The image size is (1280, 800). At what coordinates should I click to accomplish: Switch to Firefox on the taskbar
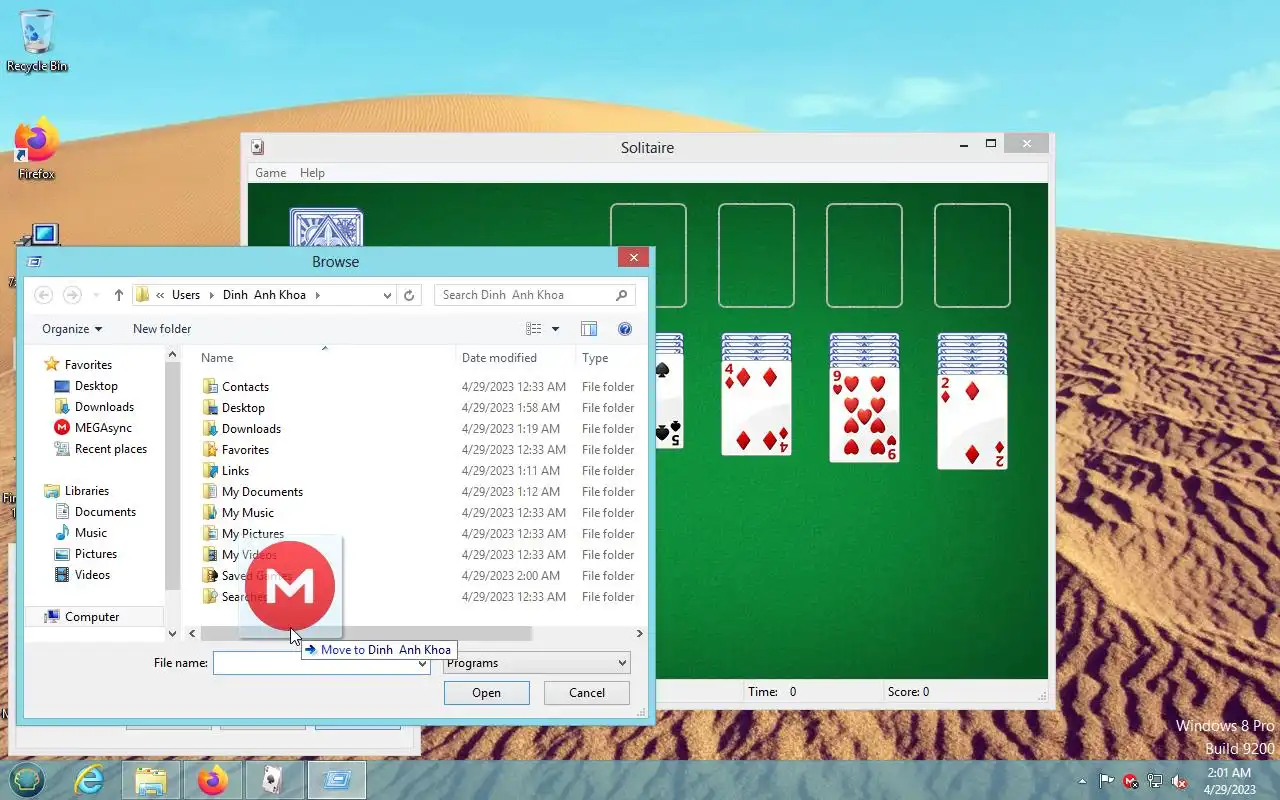[x=212, y=780]
